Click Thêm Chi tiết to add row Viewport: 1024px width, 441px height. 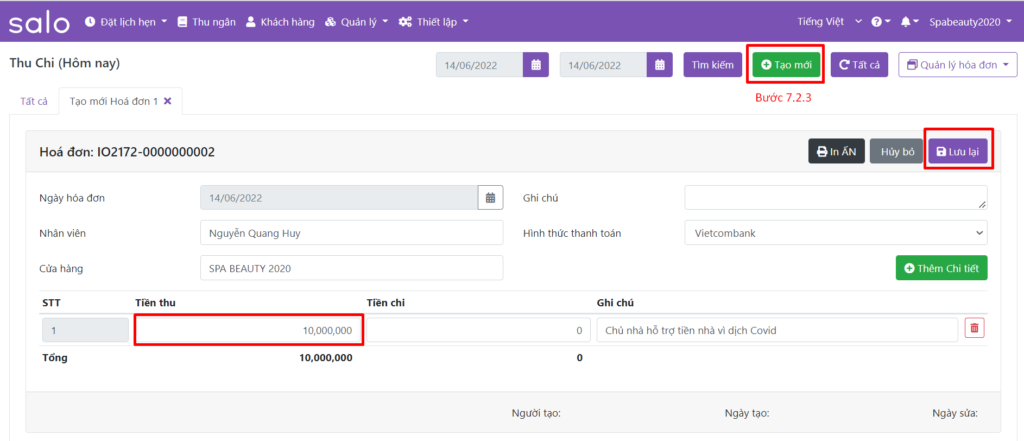(940, 268)
